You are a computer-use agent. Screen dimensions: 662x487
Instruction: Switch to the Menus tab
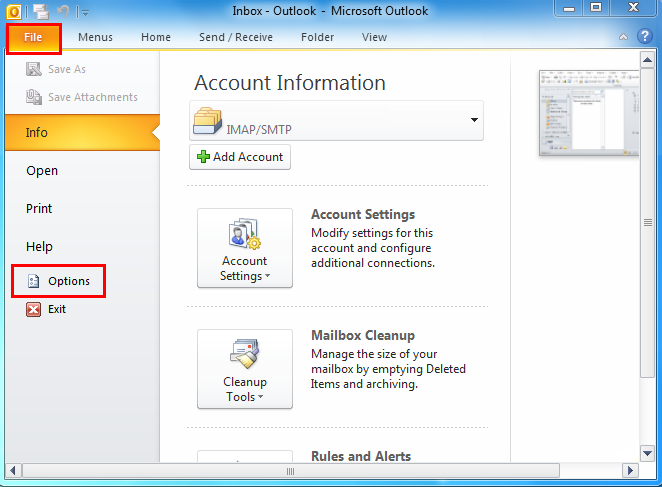[x=95, y=37]
